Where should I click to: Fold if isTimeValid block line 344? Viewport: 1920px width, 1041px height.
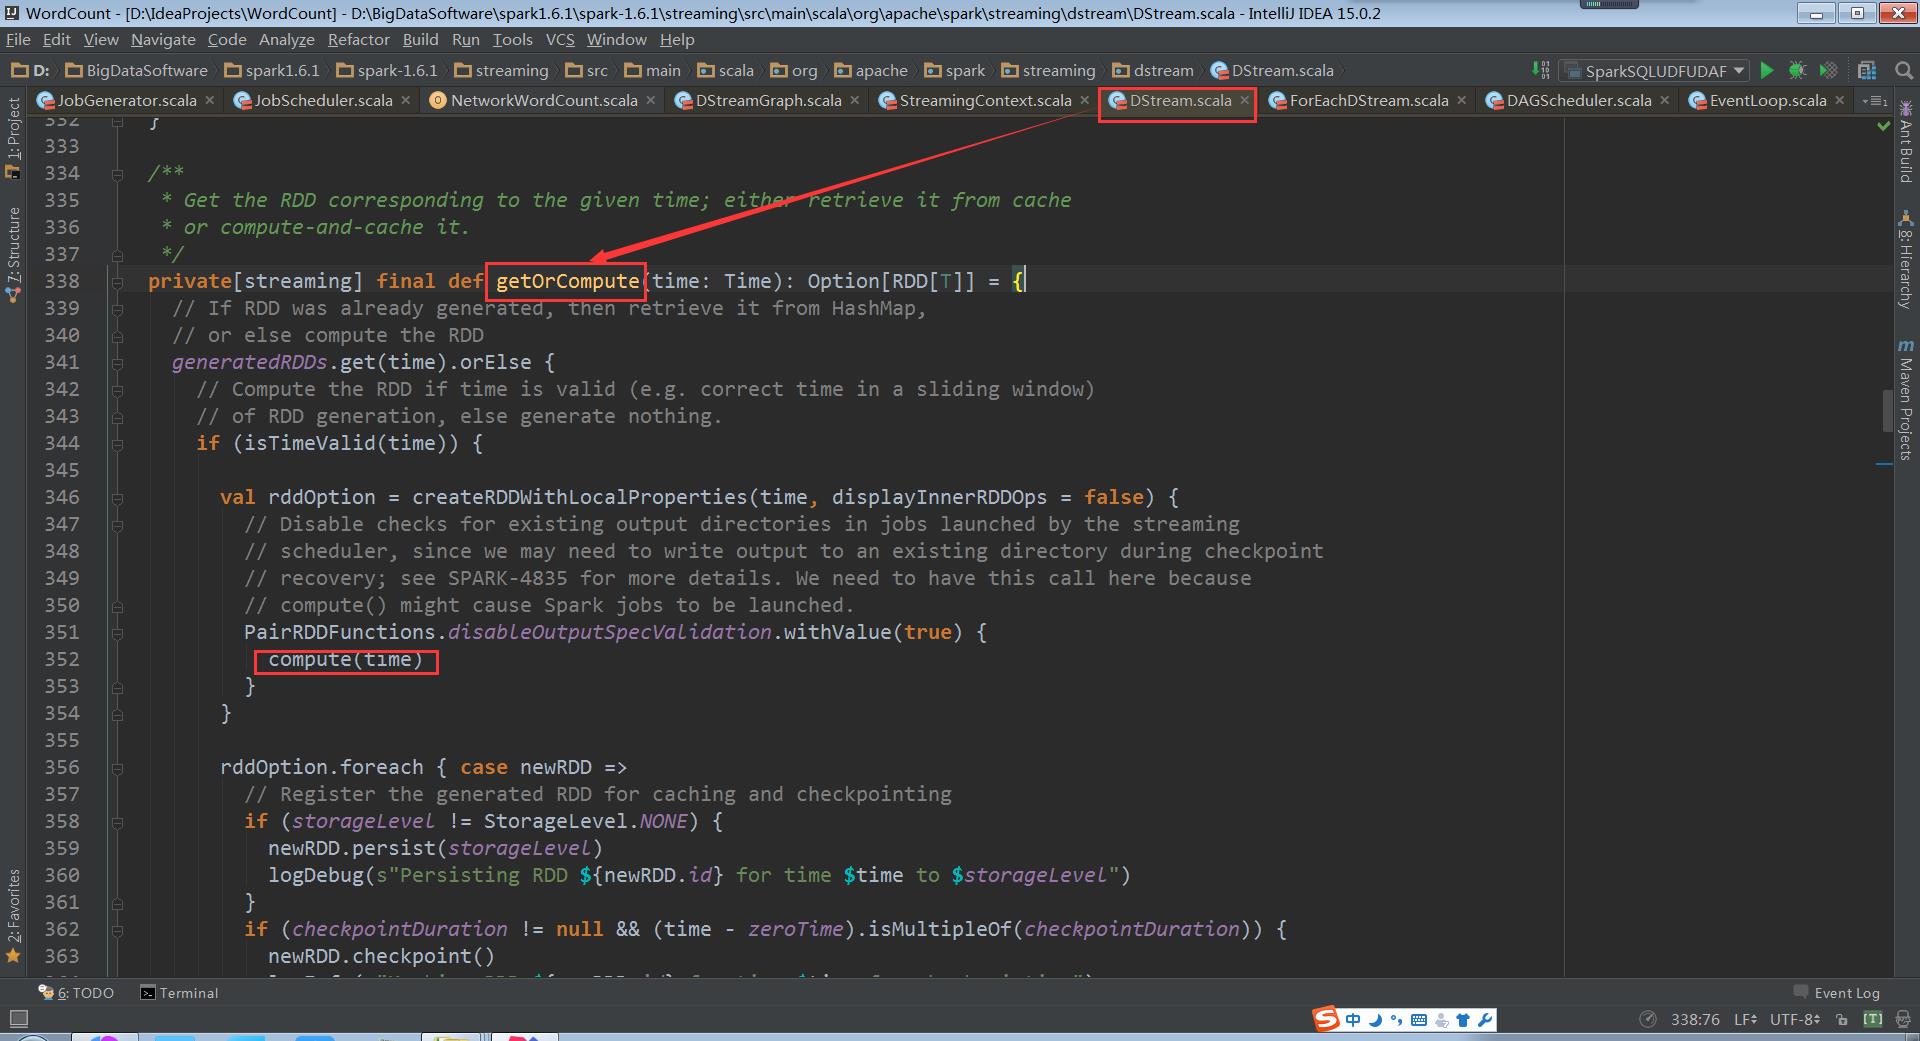(117, 443)
